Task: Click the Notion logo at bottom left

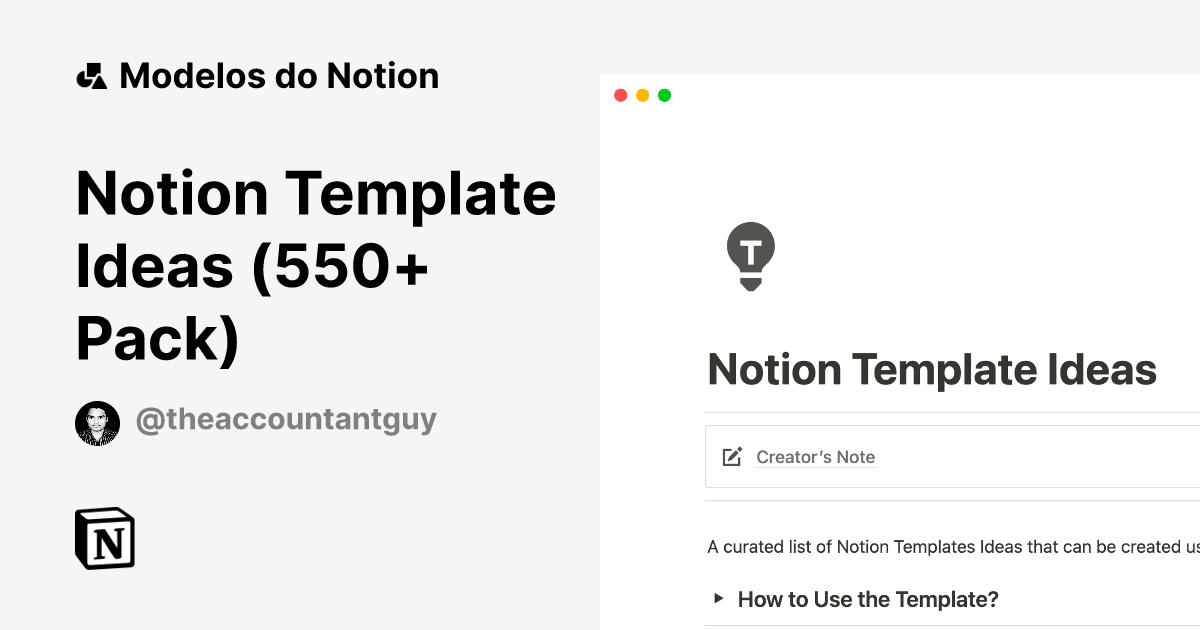Action: pos(105,538)
